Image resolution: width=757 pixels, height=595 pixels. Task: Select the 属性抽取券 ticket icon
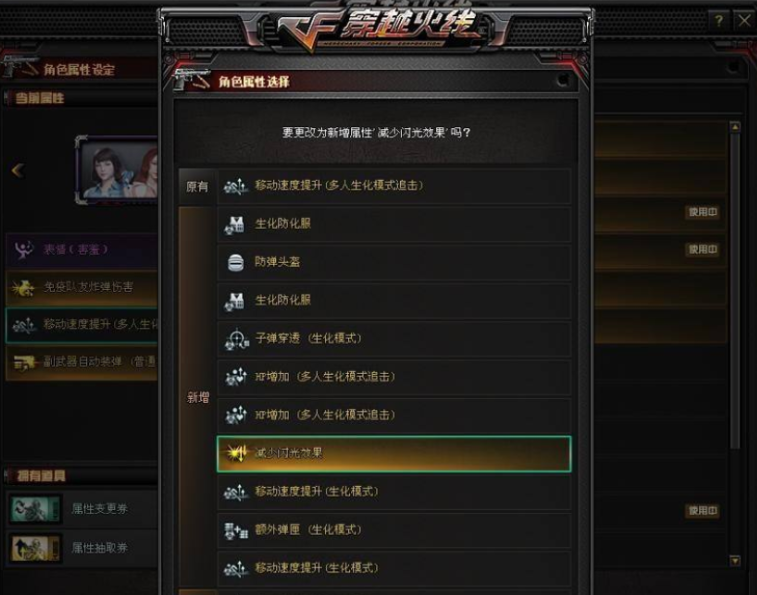point(36,548)
